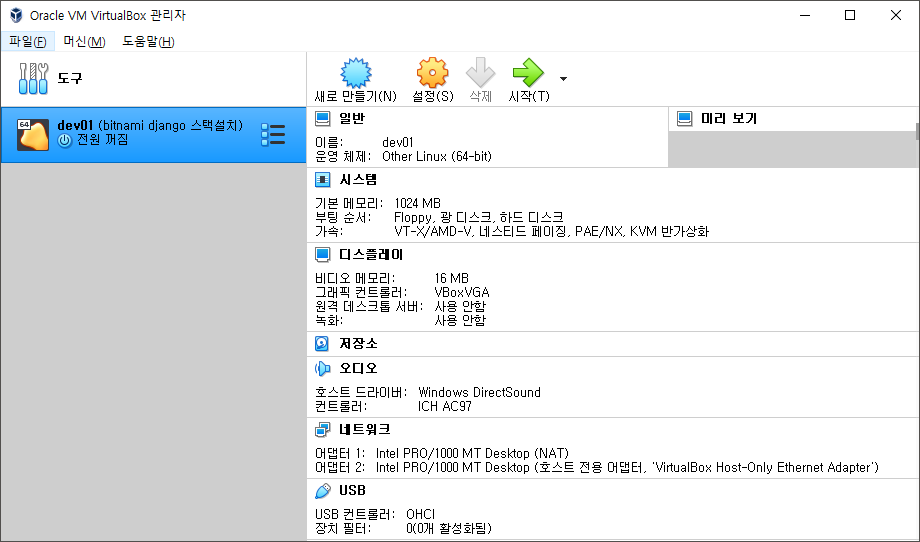Select the 도구 tools entry
The width and height of the screenshot is (920, 542).
point(153,79)
